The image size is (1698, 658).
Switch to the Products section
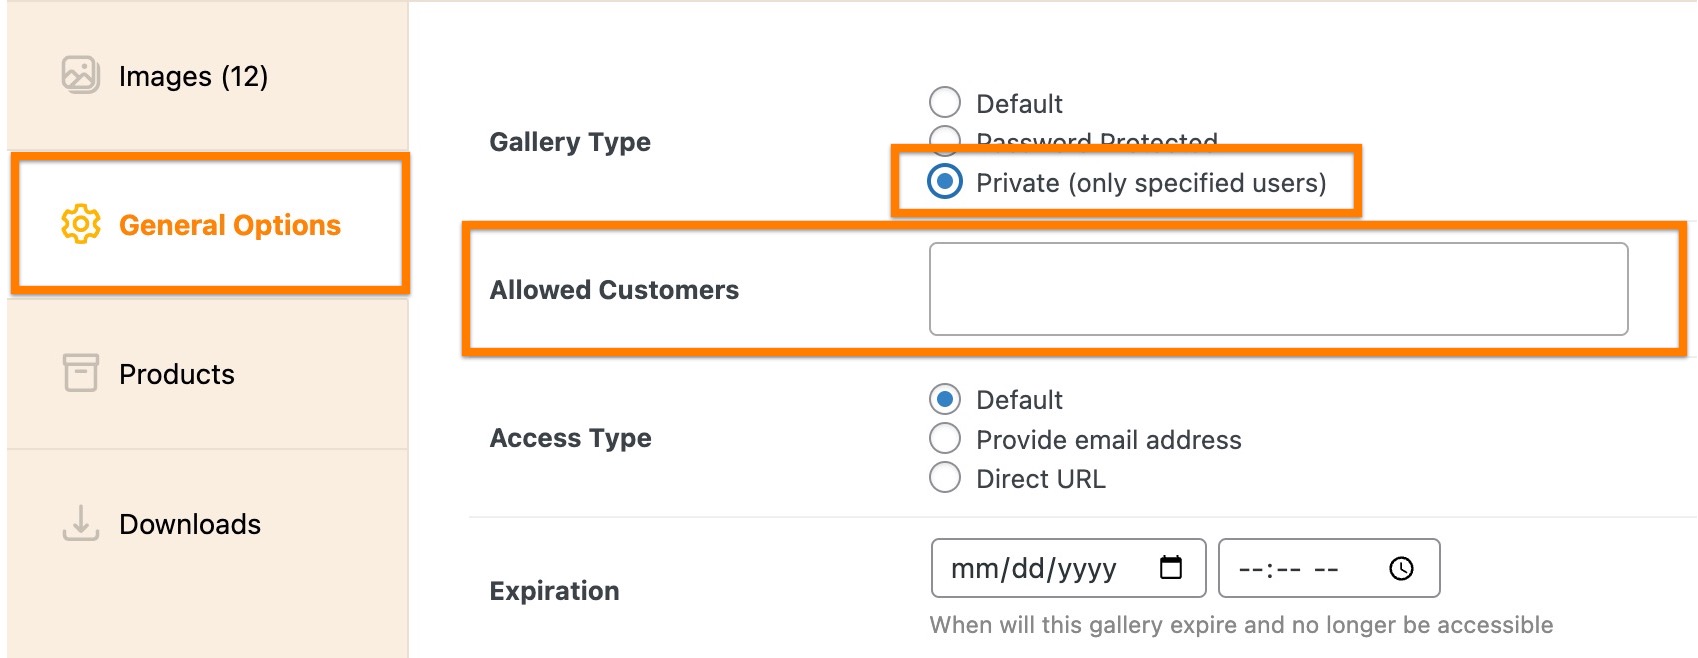click(x=176, y=373)
